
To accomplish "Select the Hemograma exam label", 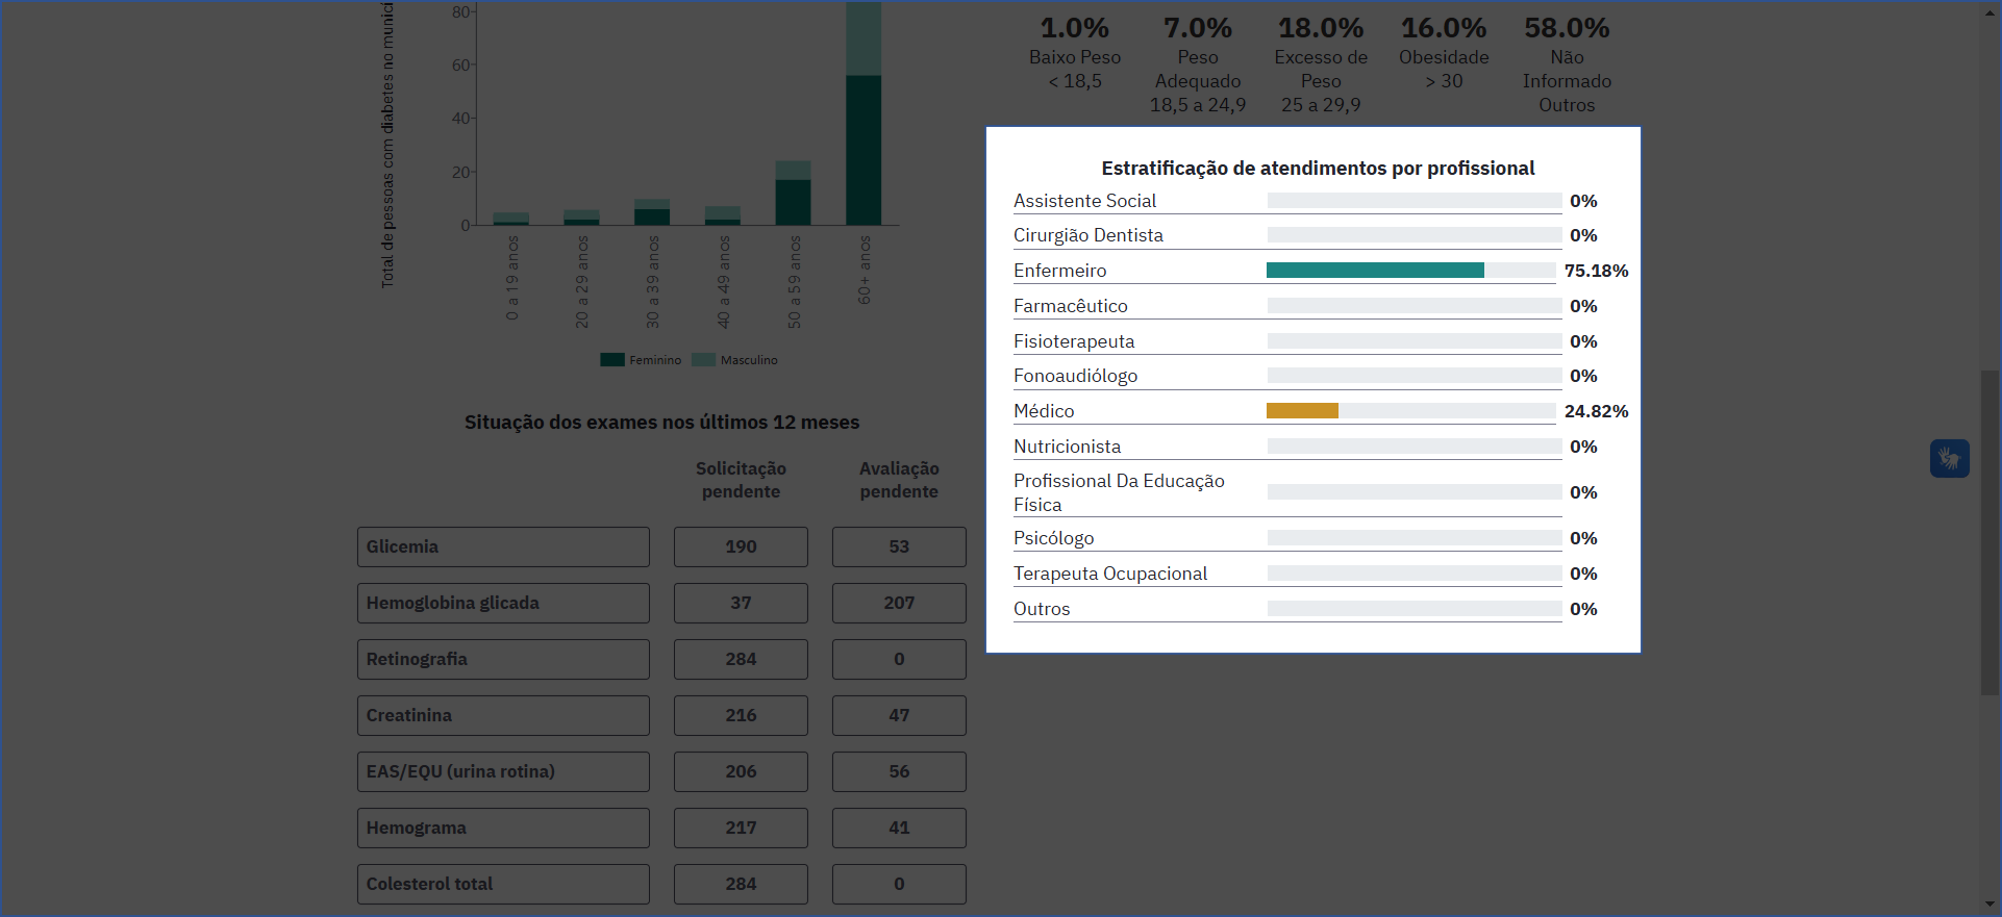I will pos(503,827).
